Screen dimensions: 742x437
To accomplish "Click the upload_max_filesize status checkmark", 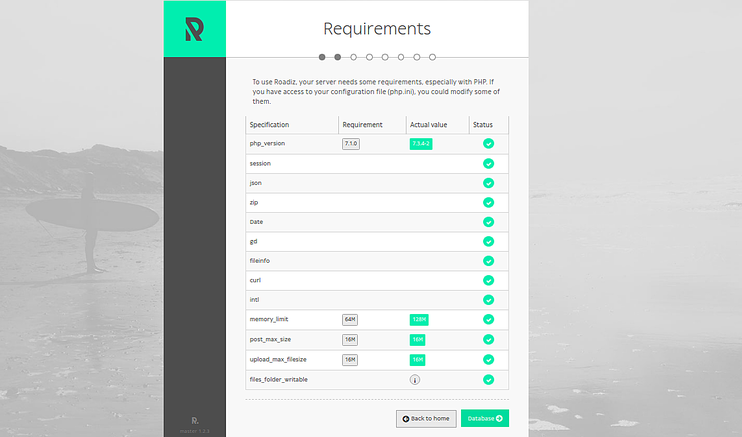I will point(488,359).
